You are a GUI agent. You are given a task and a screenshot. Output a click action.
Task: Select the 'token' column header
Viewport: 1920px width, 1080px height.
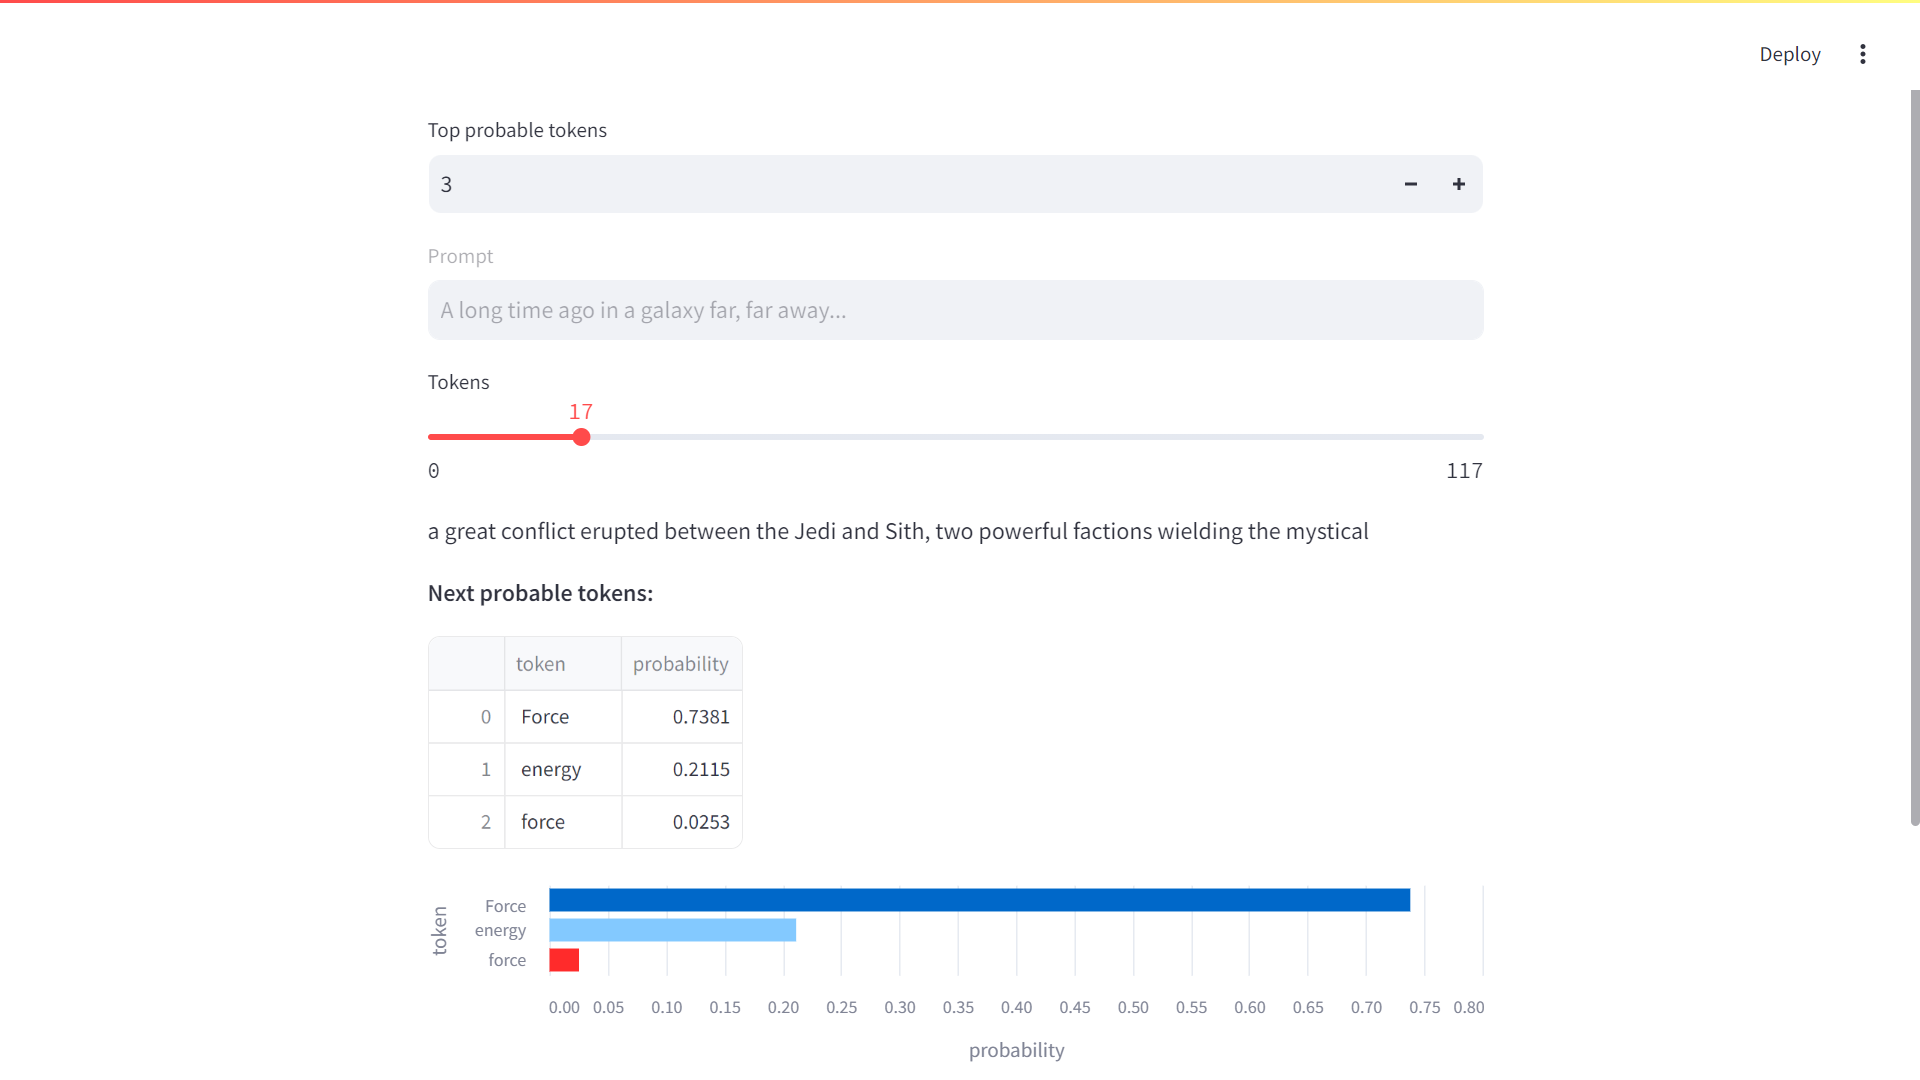pos(563,664)
